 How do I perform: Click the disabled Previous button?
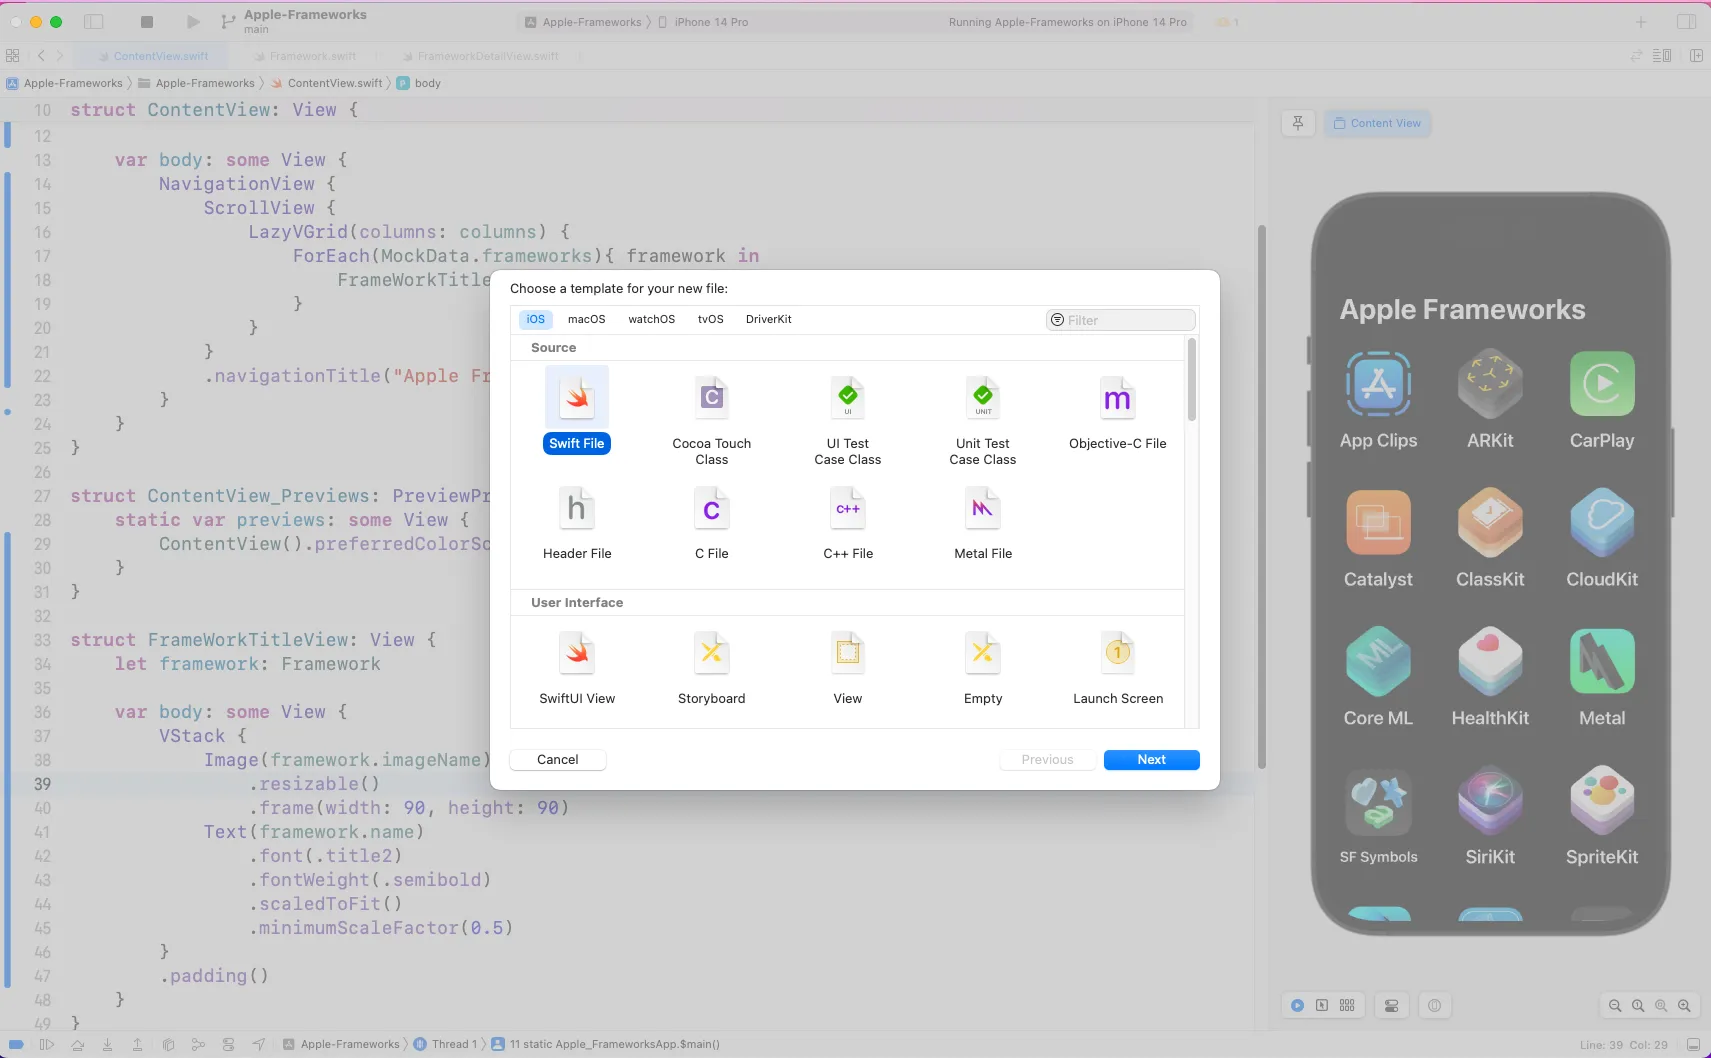[x=1047, y=759]
